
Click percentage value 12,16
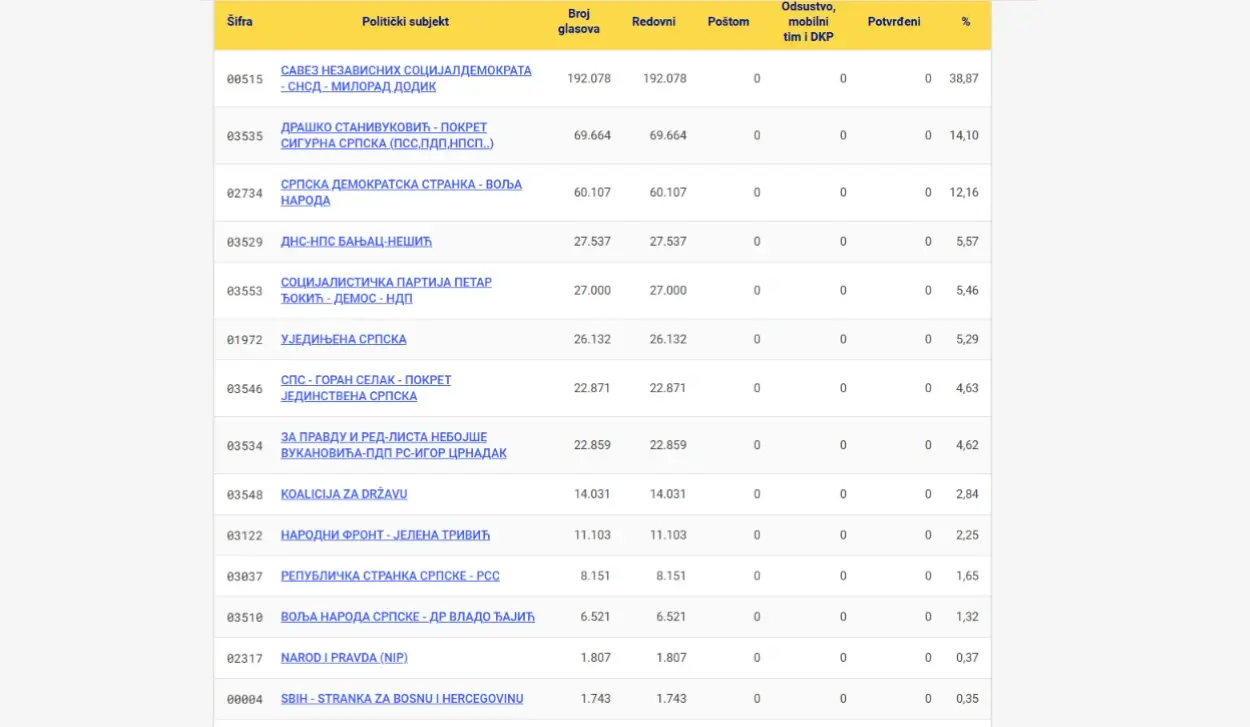coord(964,192)
